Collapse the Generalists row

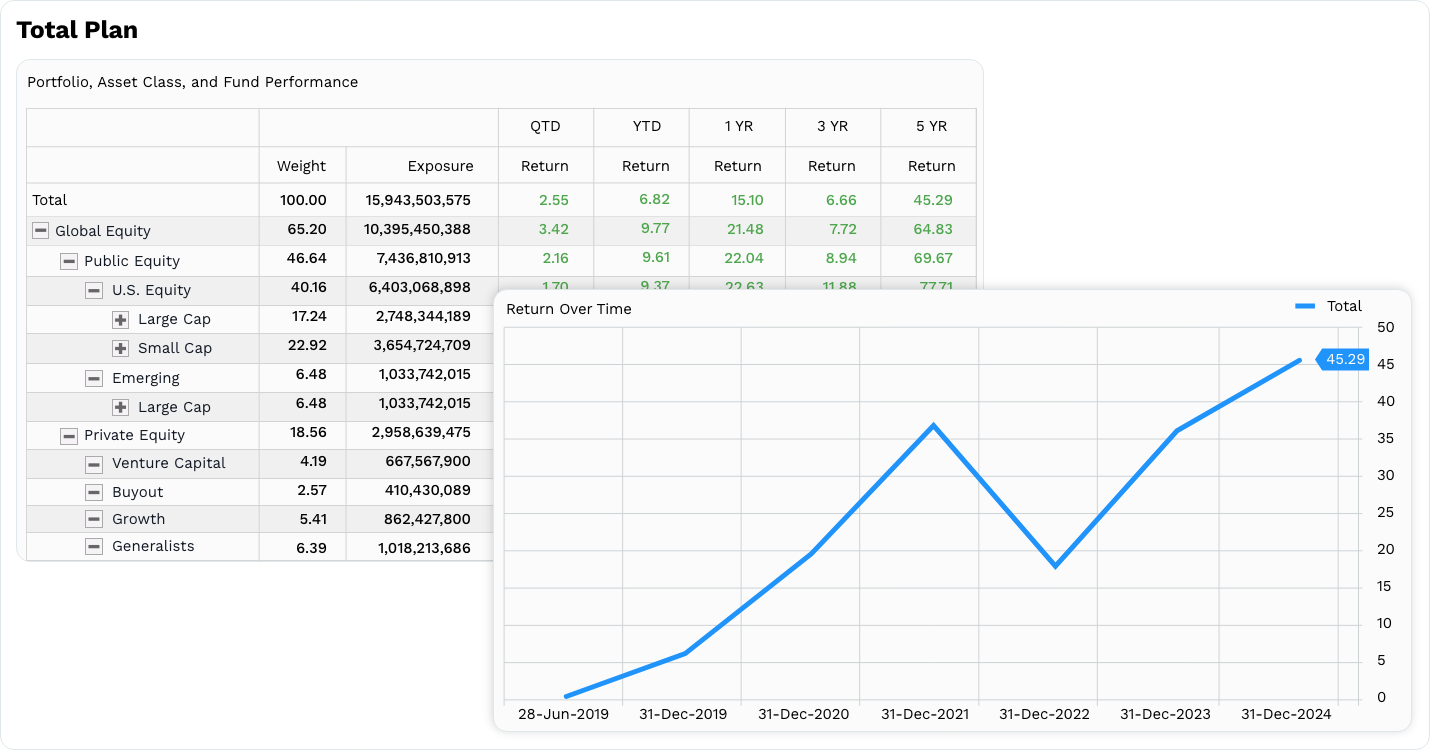click(93, 546)
